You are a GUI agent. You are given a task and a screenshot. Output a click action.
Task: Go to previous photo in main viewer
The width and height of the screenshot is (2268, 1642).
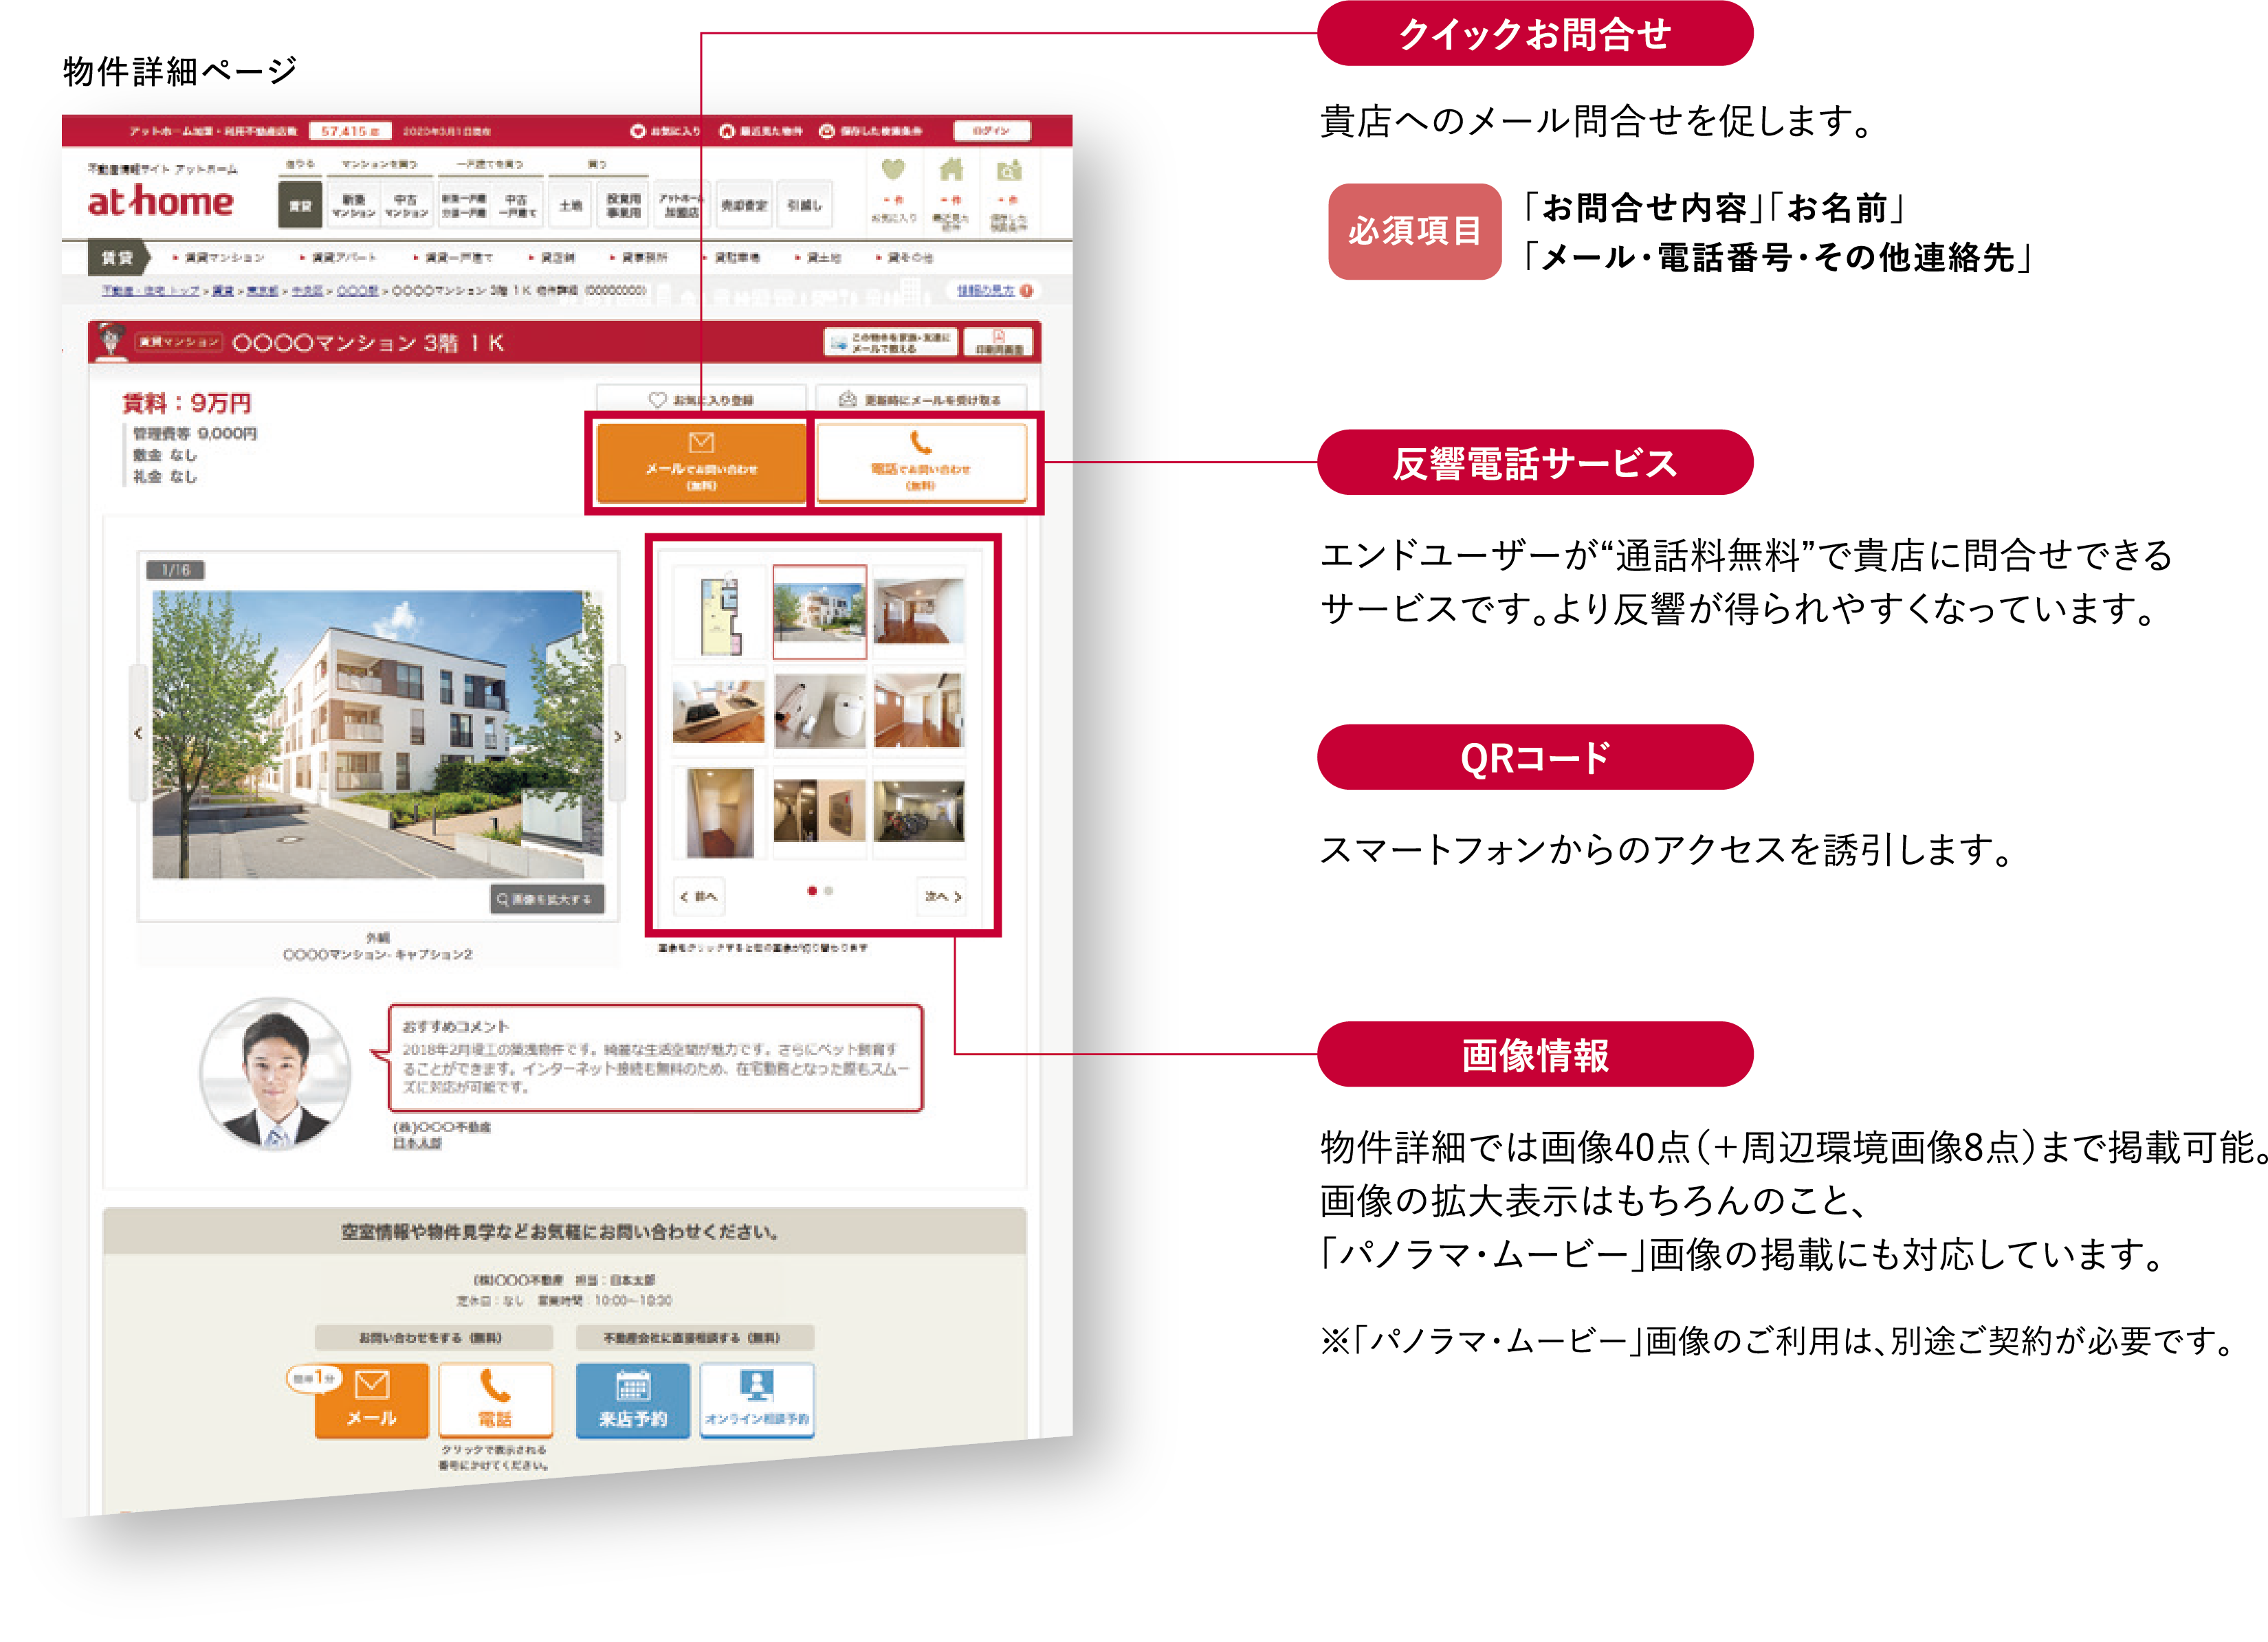click(x=138, y=734)
